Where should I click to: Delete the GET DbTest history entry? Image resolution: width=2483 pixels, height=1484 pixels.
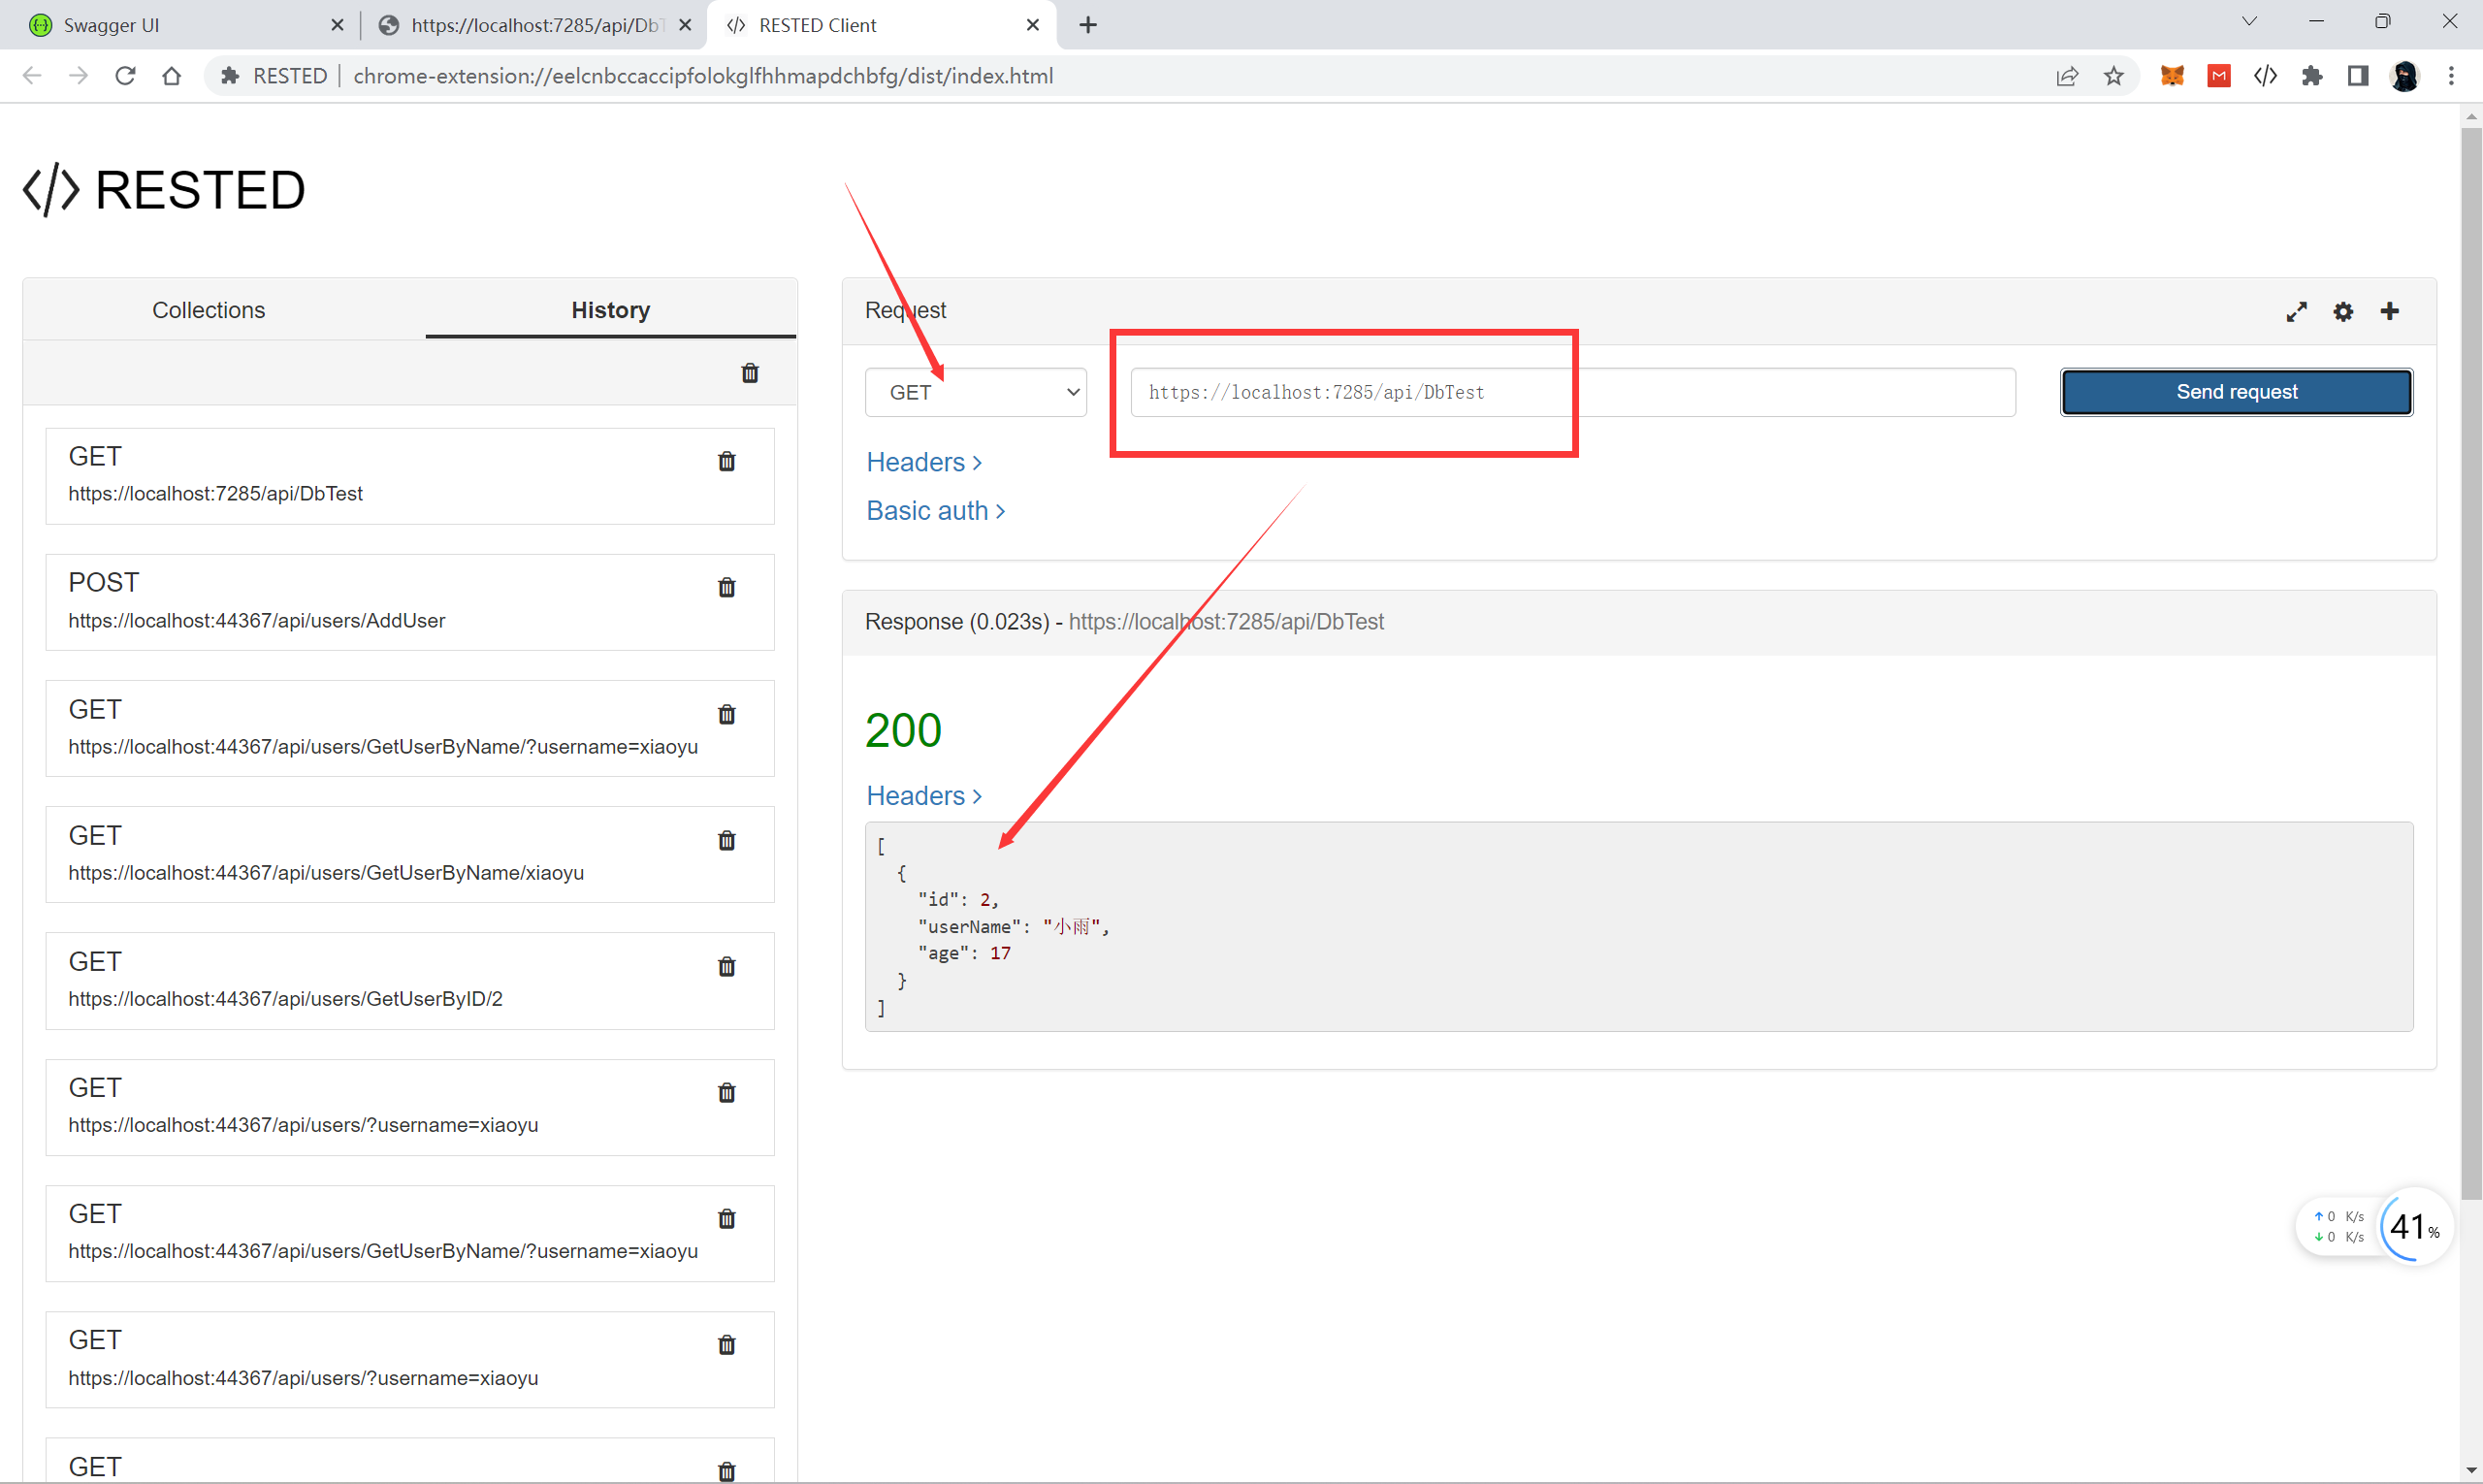(727, 461)
